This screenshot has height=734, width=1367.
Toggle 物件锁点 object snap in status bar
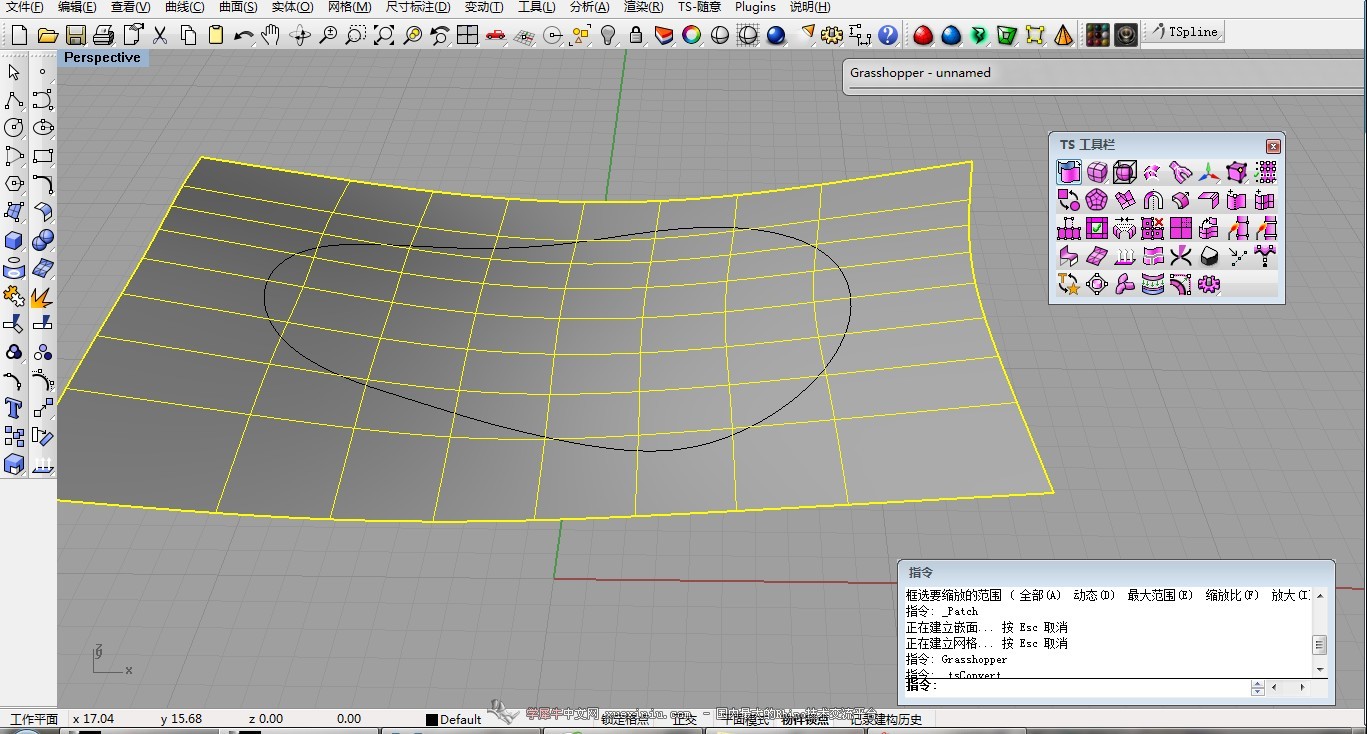[x=805, y=719]
